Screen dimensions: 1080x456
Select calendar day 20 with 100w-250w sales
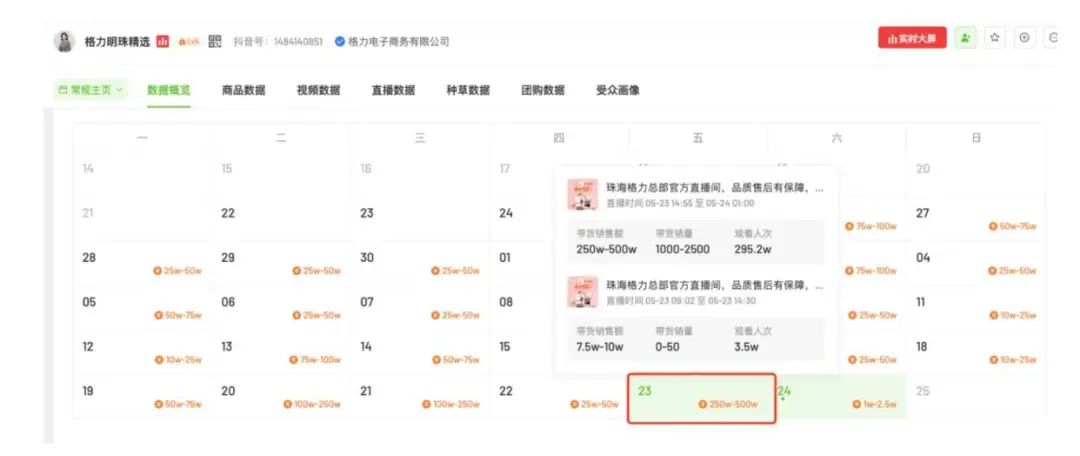click(x=280, y=397)
